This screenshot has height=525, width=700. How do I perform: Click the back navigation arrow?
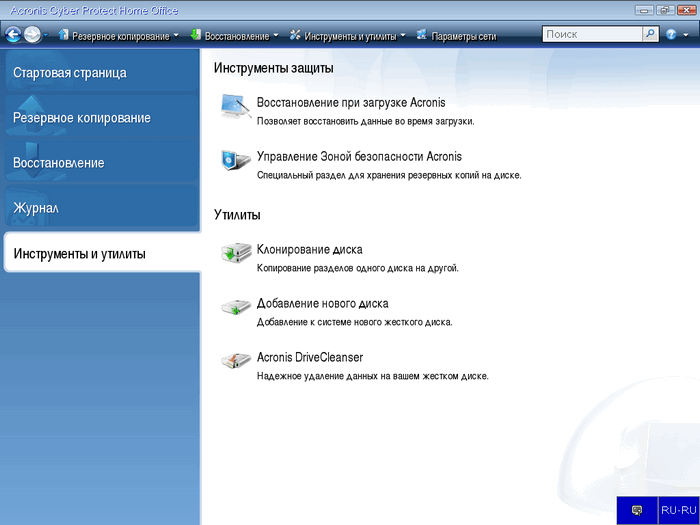[x=13, y=34]
